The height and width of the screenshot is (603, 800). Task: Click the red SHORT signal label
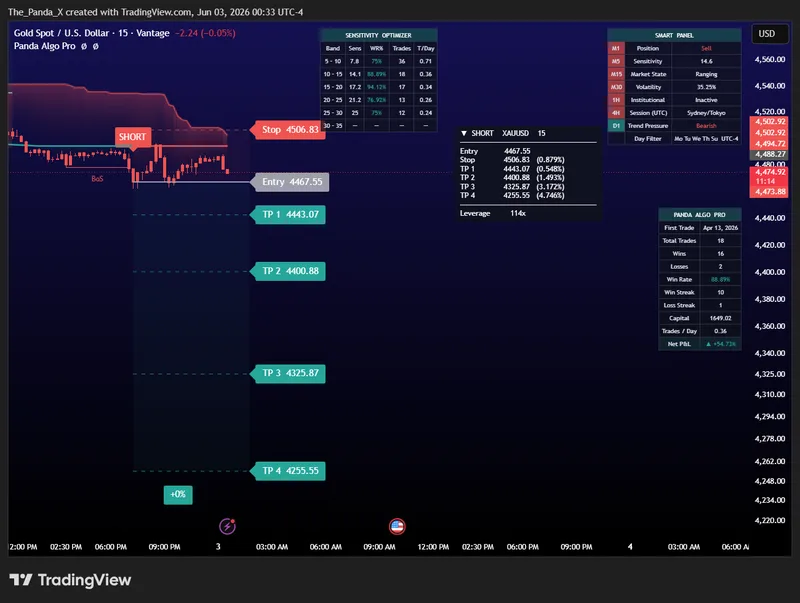[x=133, y=137]
